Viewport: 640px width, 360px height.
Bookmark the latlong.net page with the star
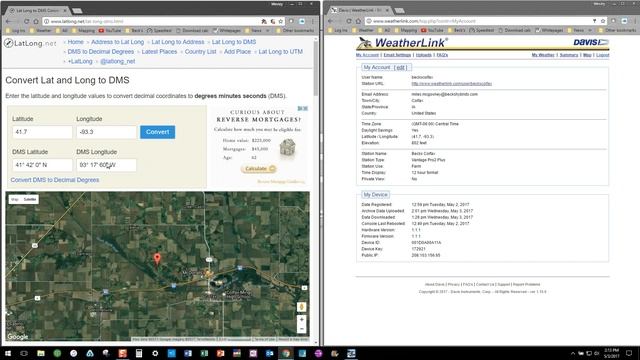tap(280, 21)
